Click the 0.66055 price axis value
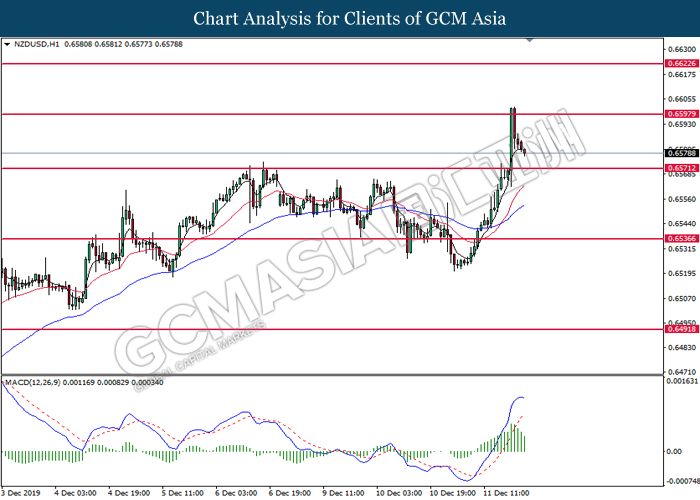This screenshot has width=700, height=500. (682, 99)
